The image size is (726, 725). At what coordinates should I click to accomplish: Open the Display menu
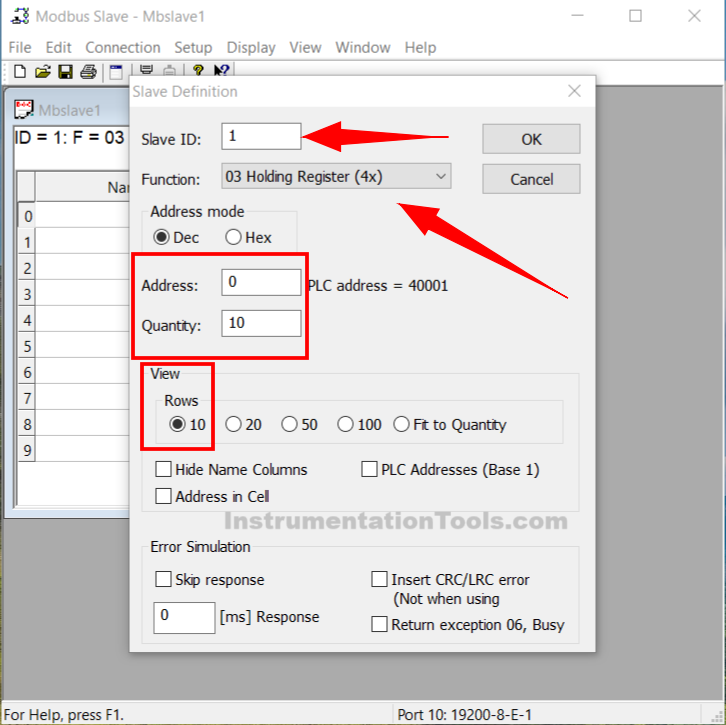(x=251, y=47)
